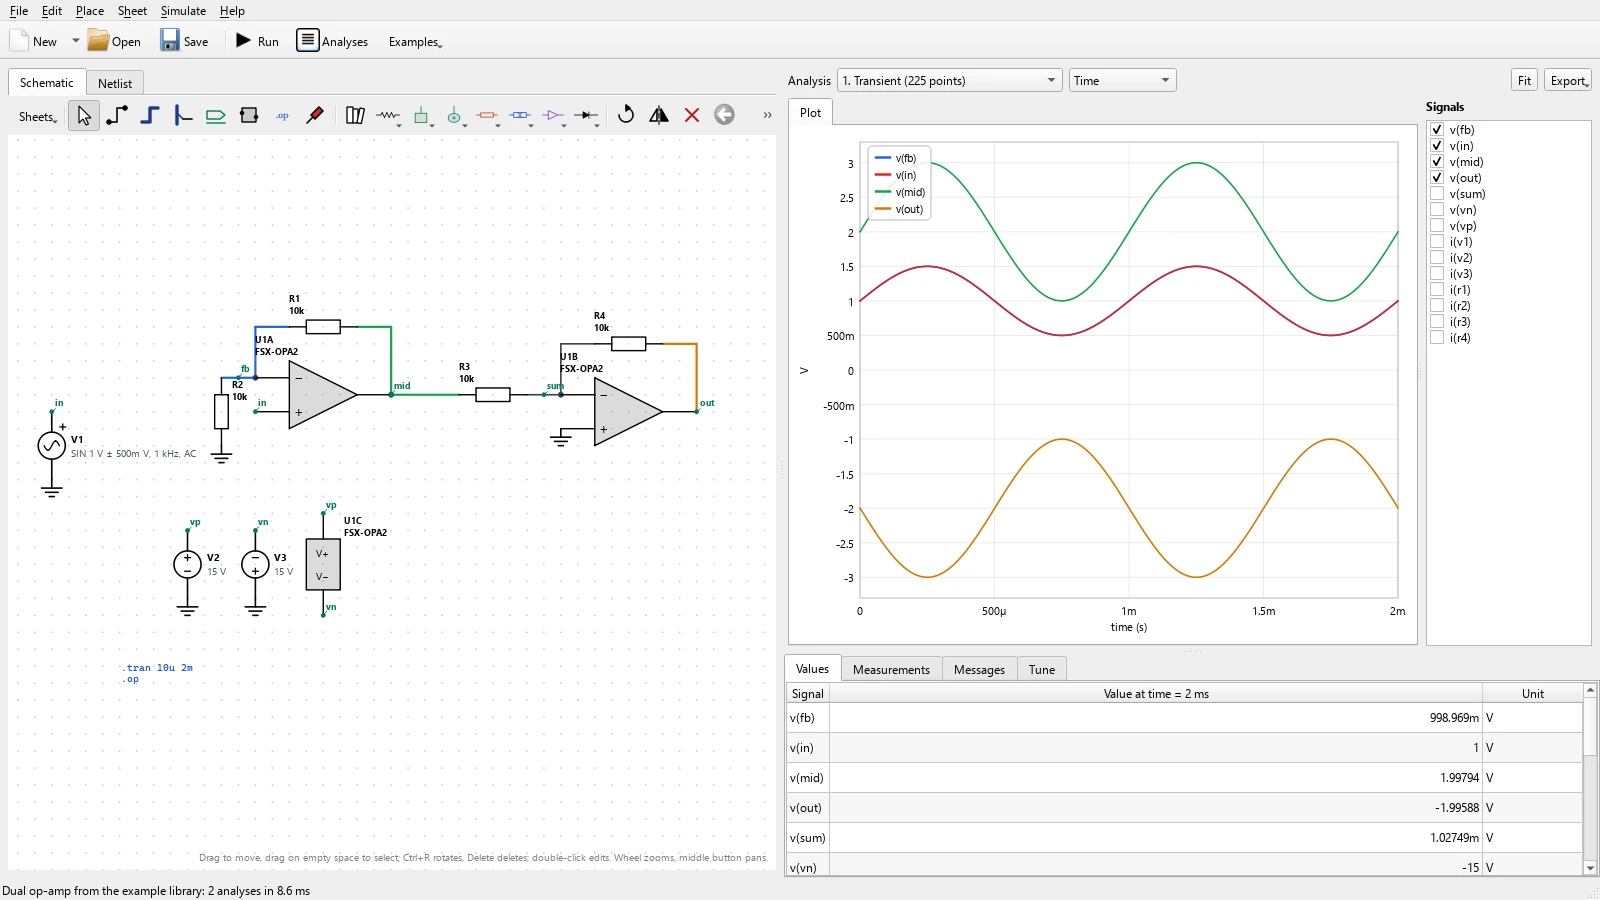Click the Save disk icon
1600x900 pixels.
pyautogui.click(x=184, y=41)
